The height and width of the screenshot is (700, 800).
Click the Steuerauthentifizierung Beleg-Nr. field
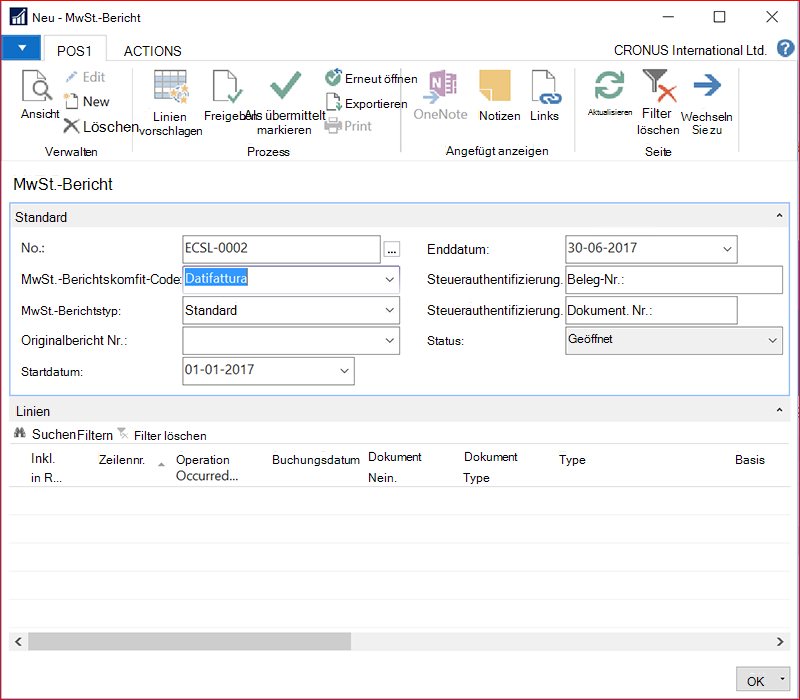(673, 280)
